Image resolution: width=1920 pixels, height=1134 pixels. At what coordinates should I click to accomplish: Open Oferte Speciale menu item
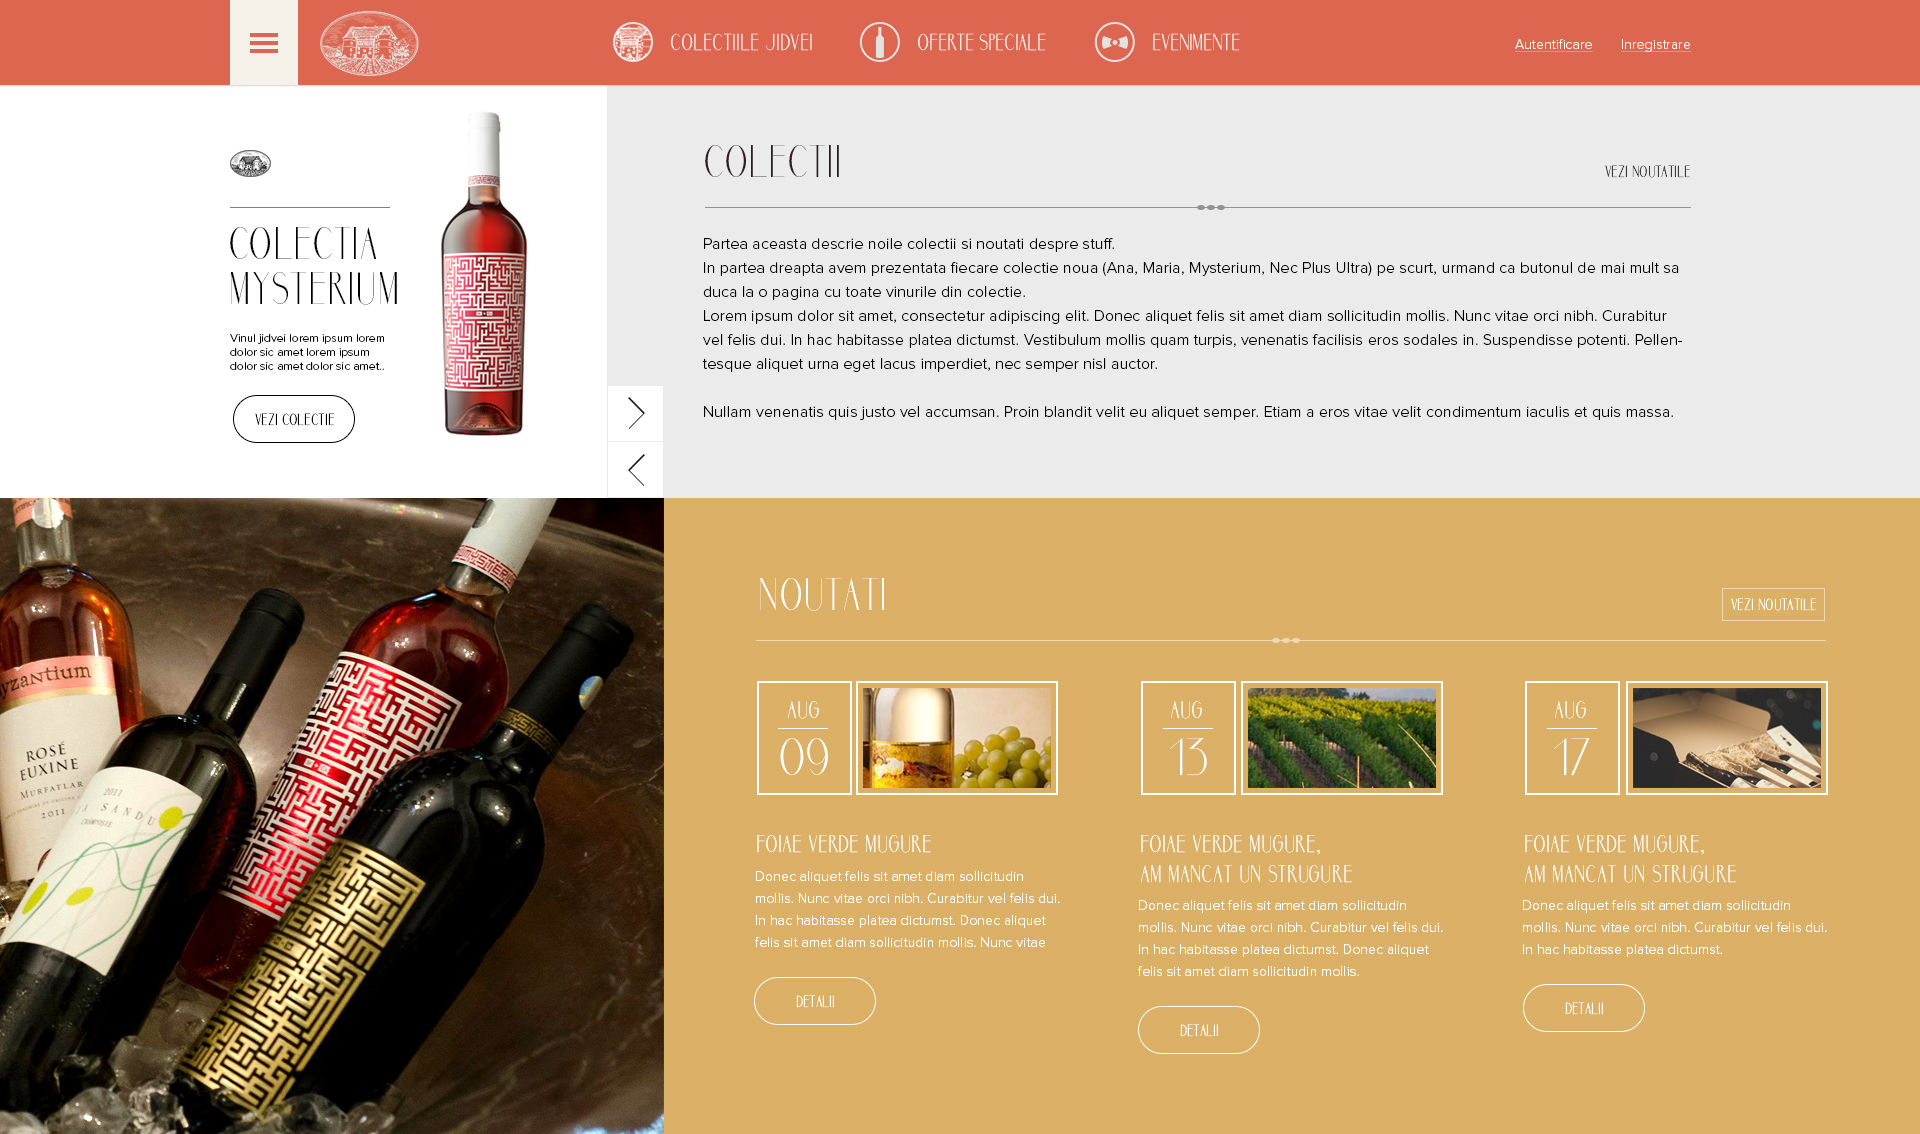tap(981, 43)
